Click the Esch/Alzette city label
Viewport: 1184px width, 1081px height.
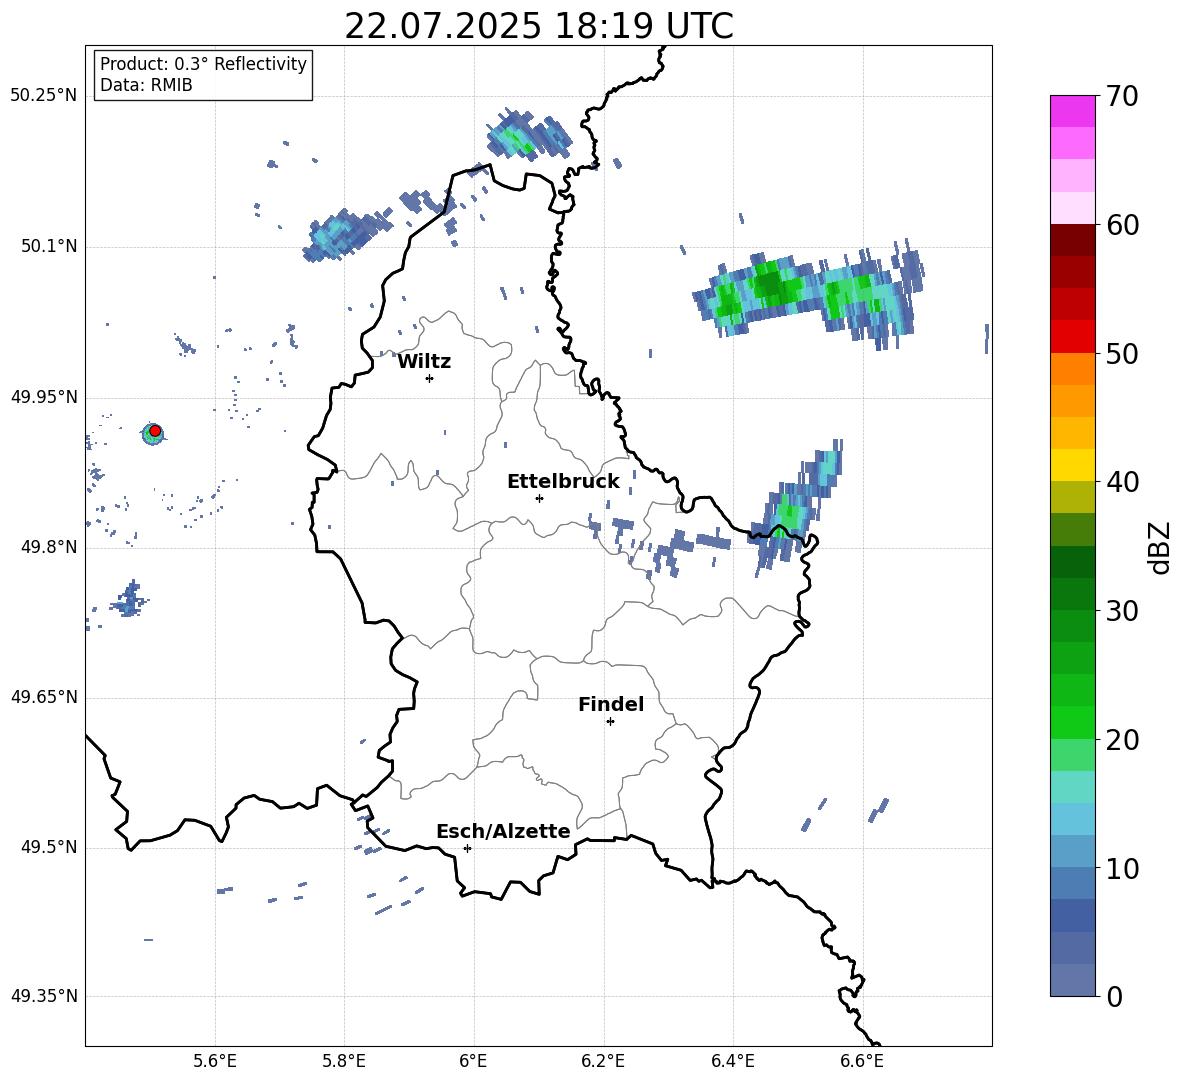tap(503, 831)
